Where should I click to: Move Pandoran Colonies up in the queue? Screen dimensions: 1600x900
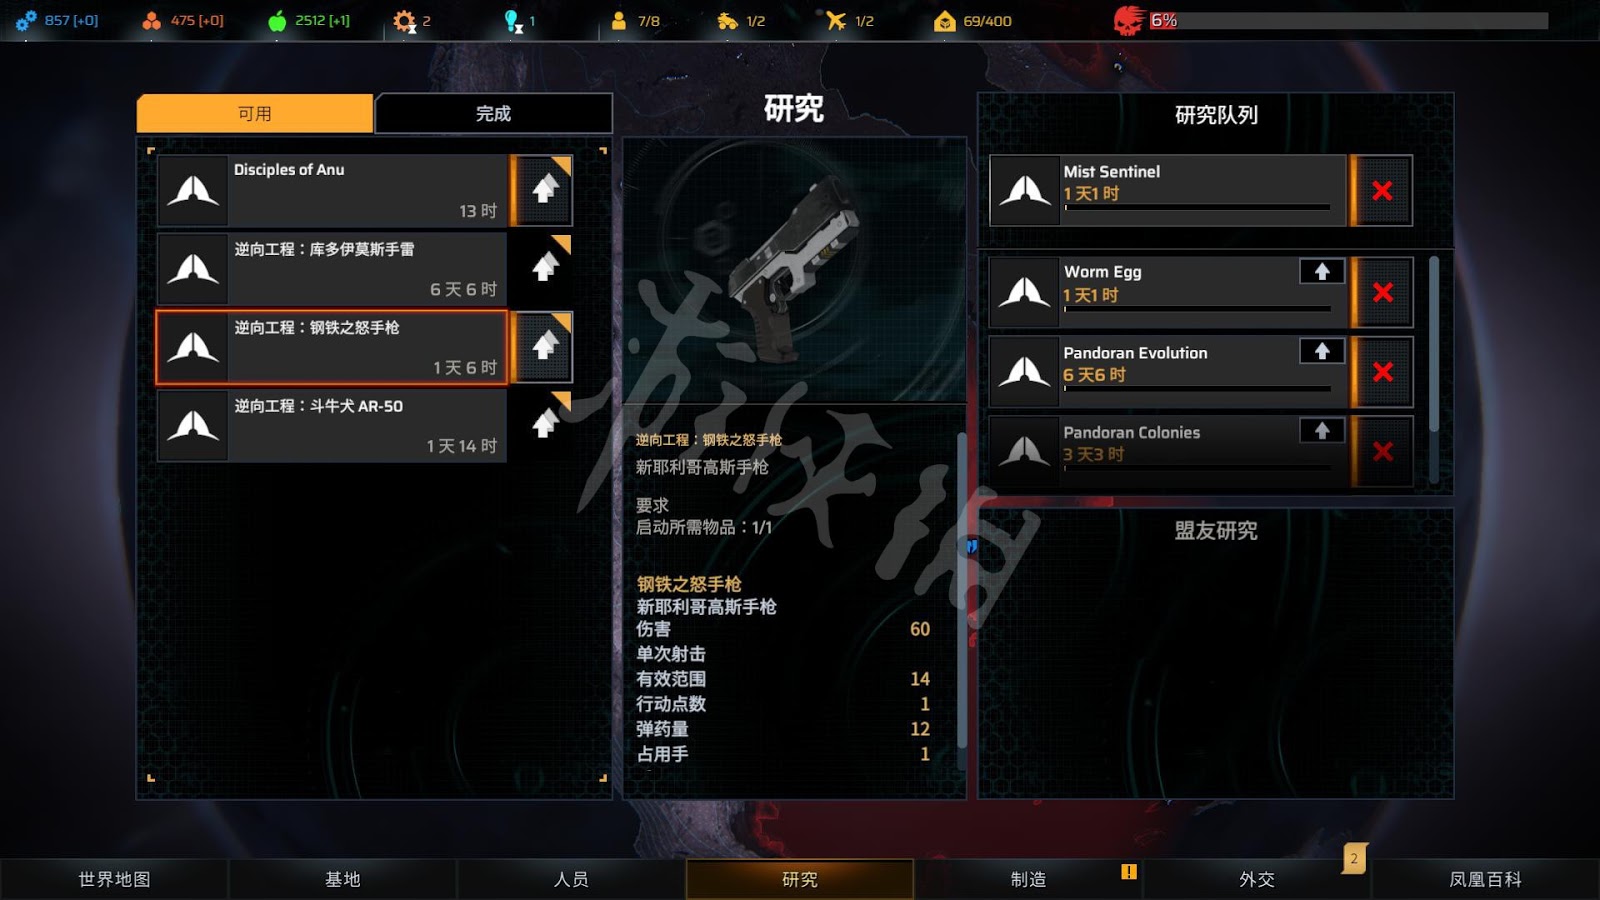coord(1322,431)
